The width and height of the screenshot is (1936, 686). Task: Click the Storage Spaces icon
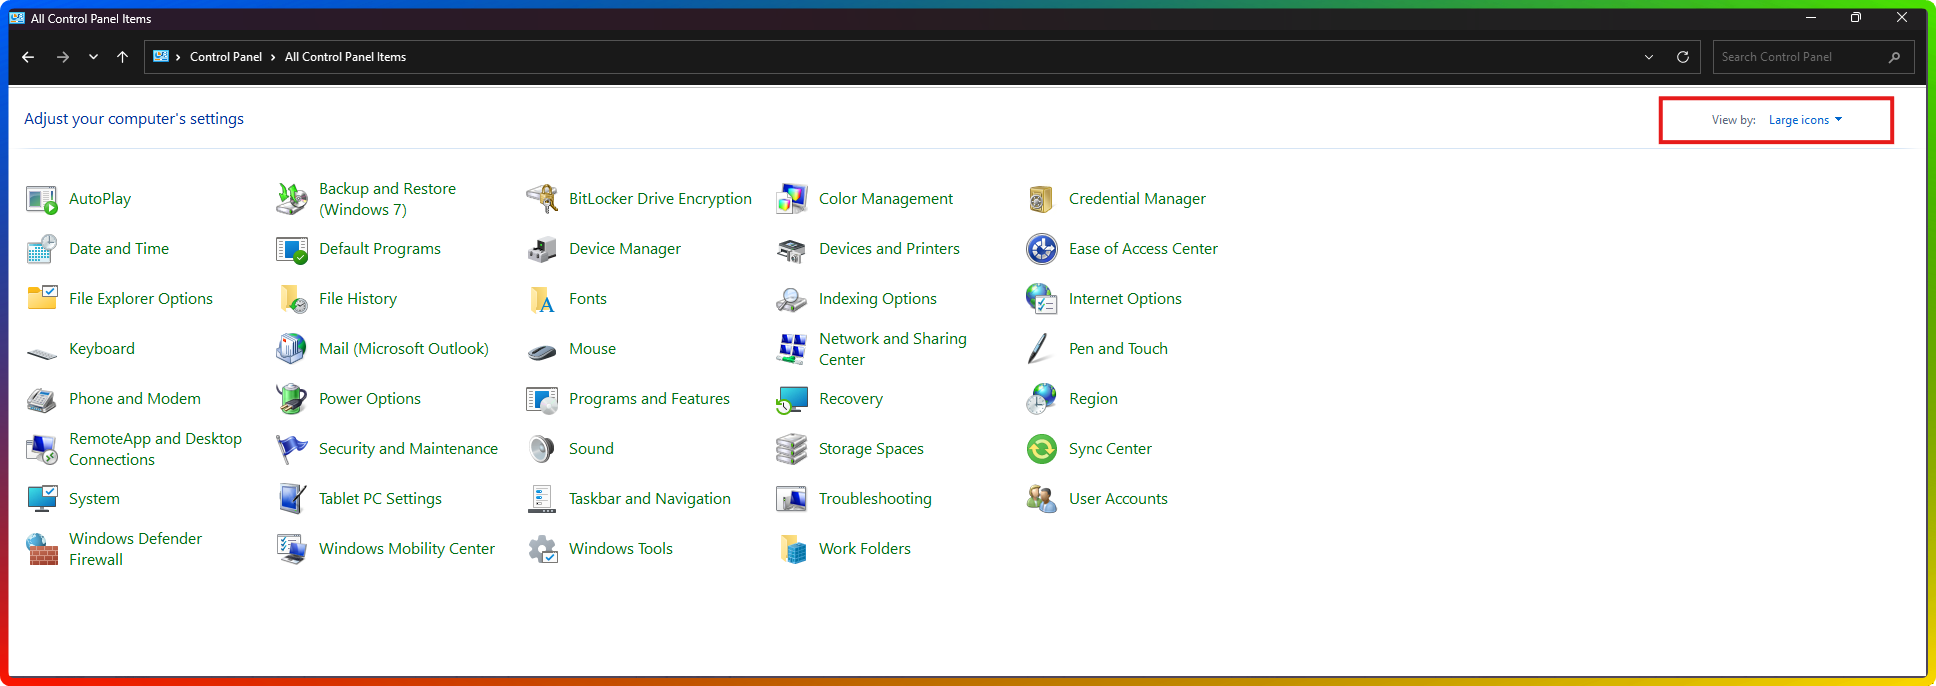(792, 449)
